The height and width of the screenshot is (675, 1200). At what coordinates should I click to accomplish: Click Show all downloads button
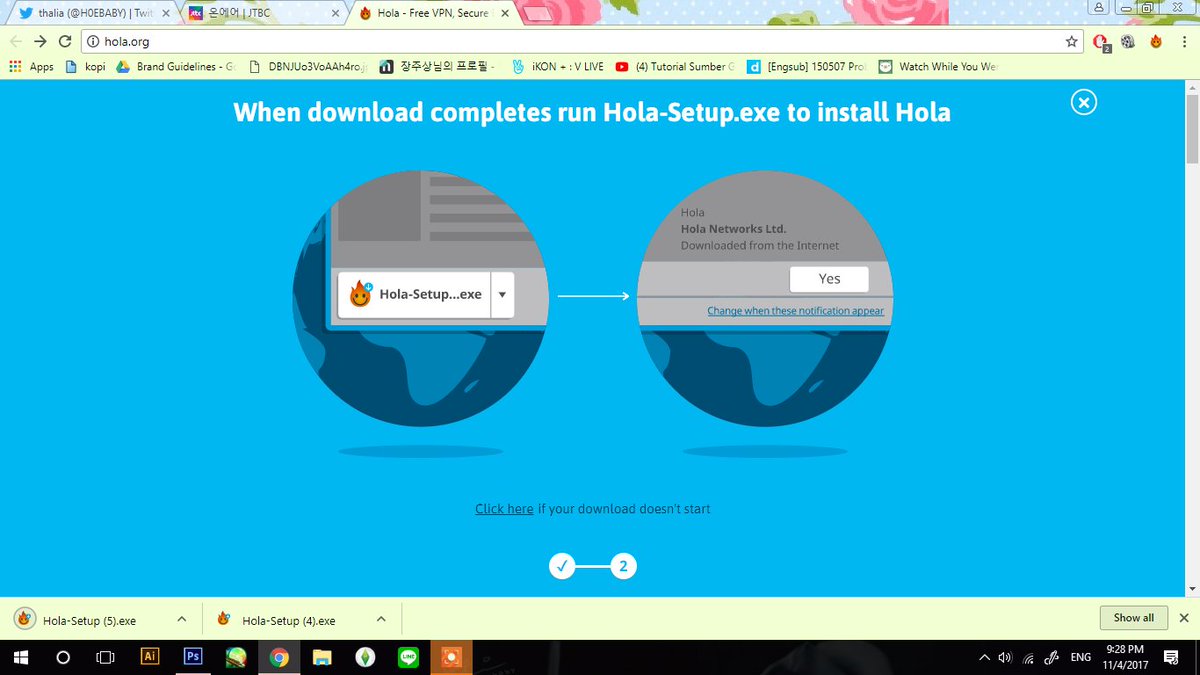point(1133,618)
